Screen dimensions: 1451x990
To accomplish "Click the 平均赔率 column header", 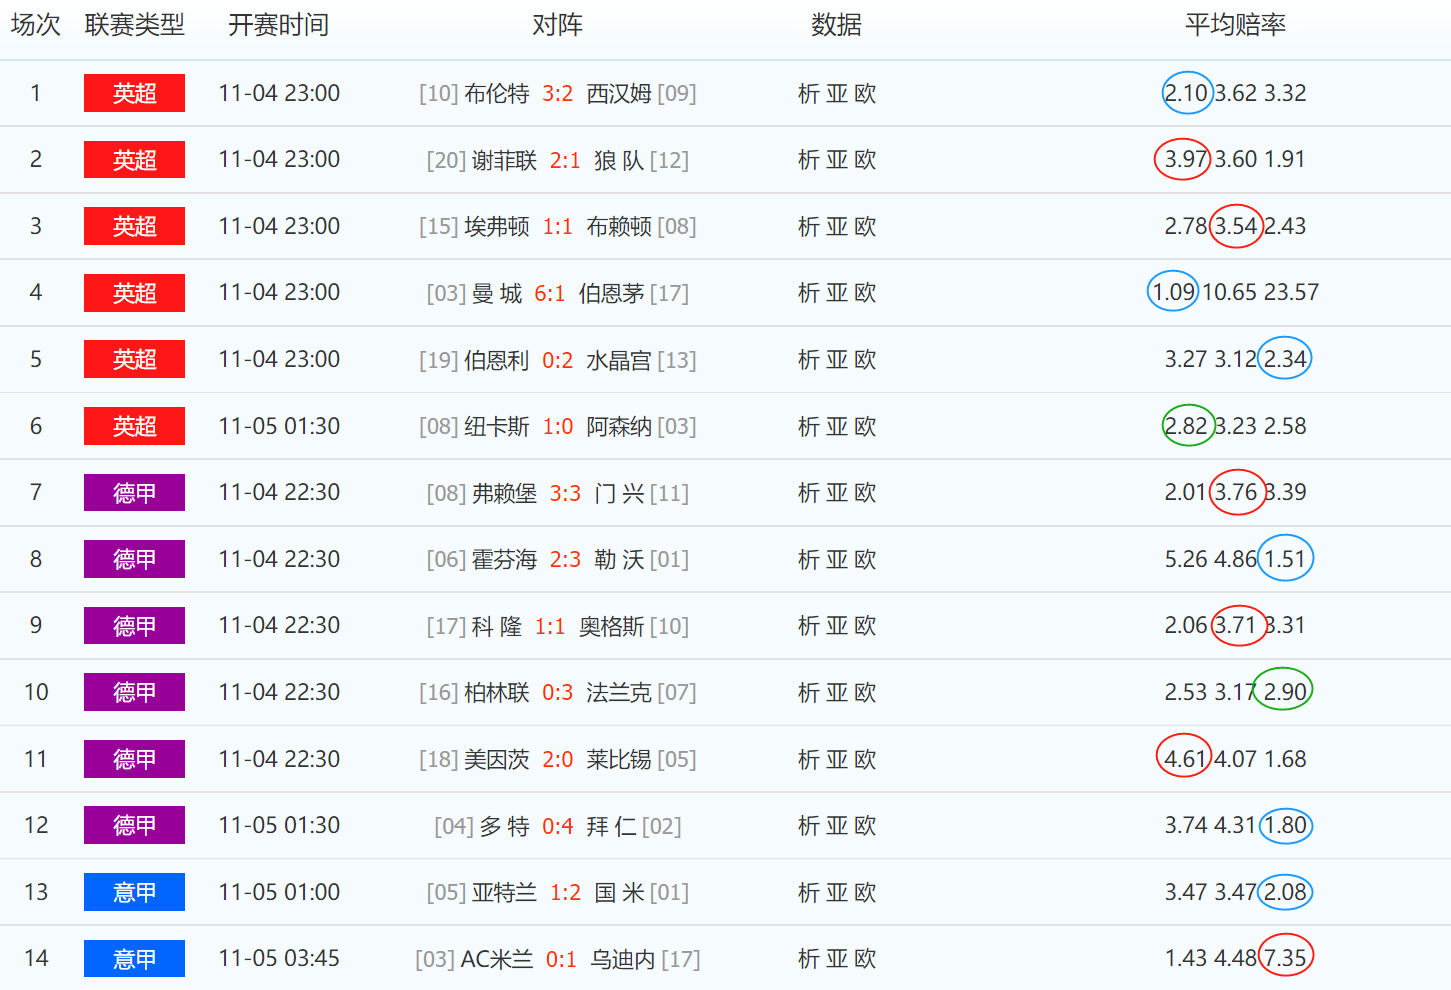I will (1236, 25).
